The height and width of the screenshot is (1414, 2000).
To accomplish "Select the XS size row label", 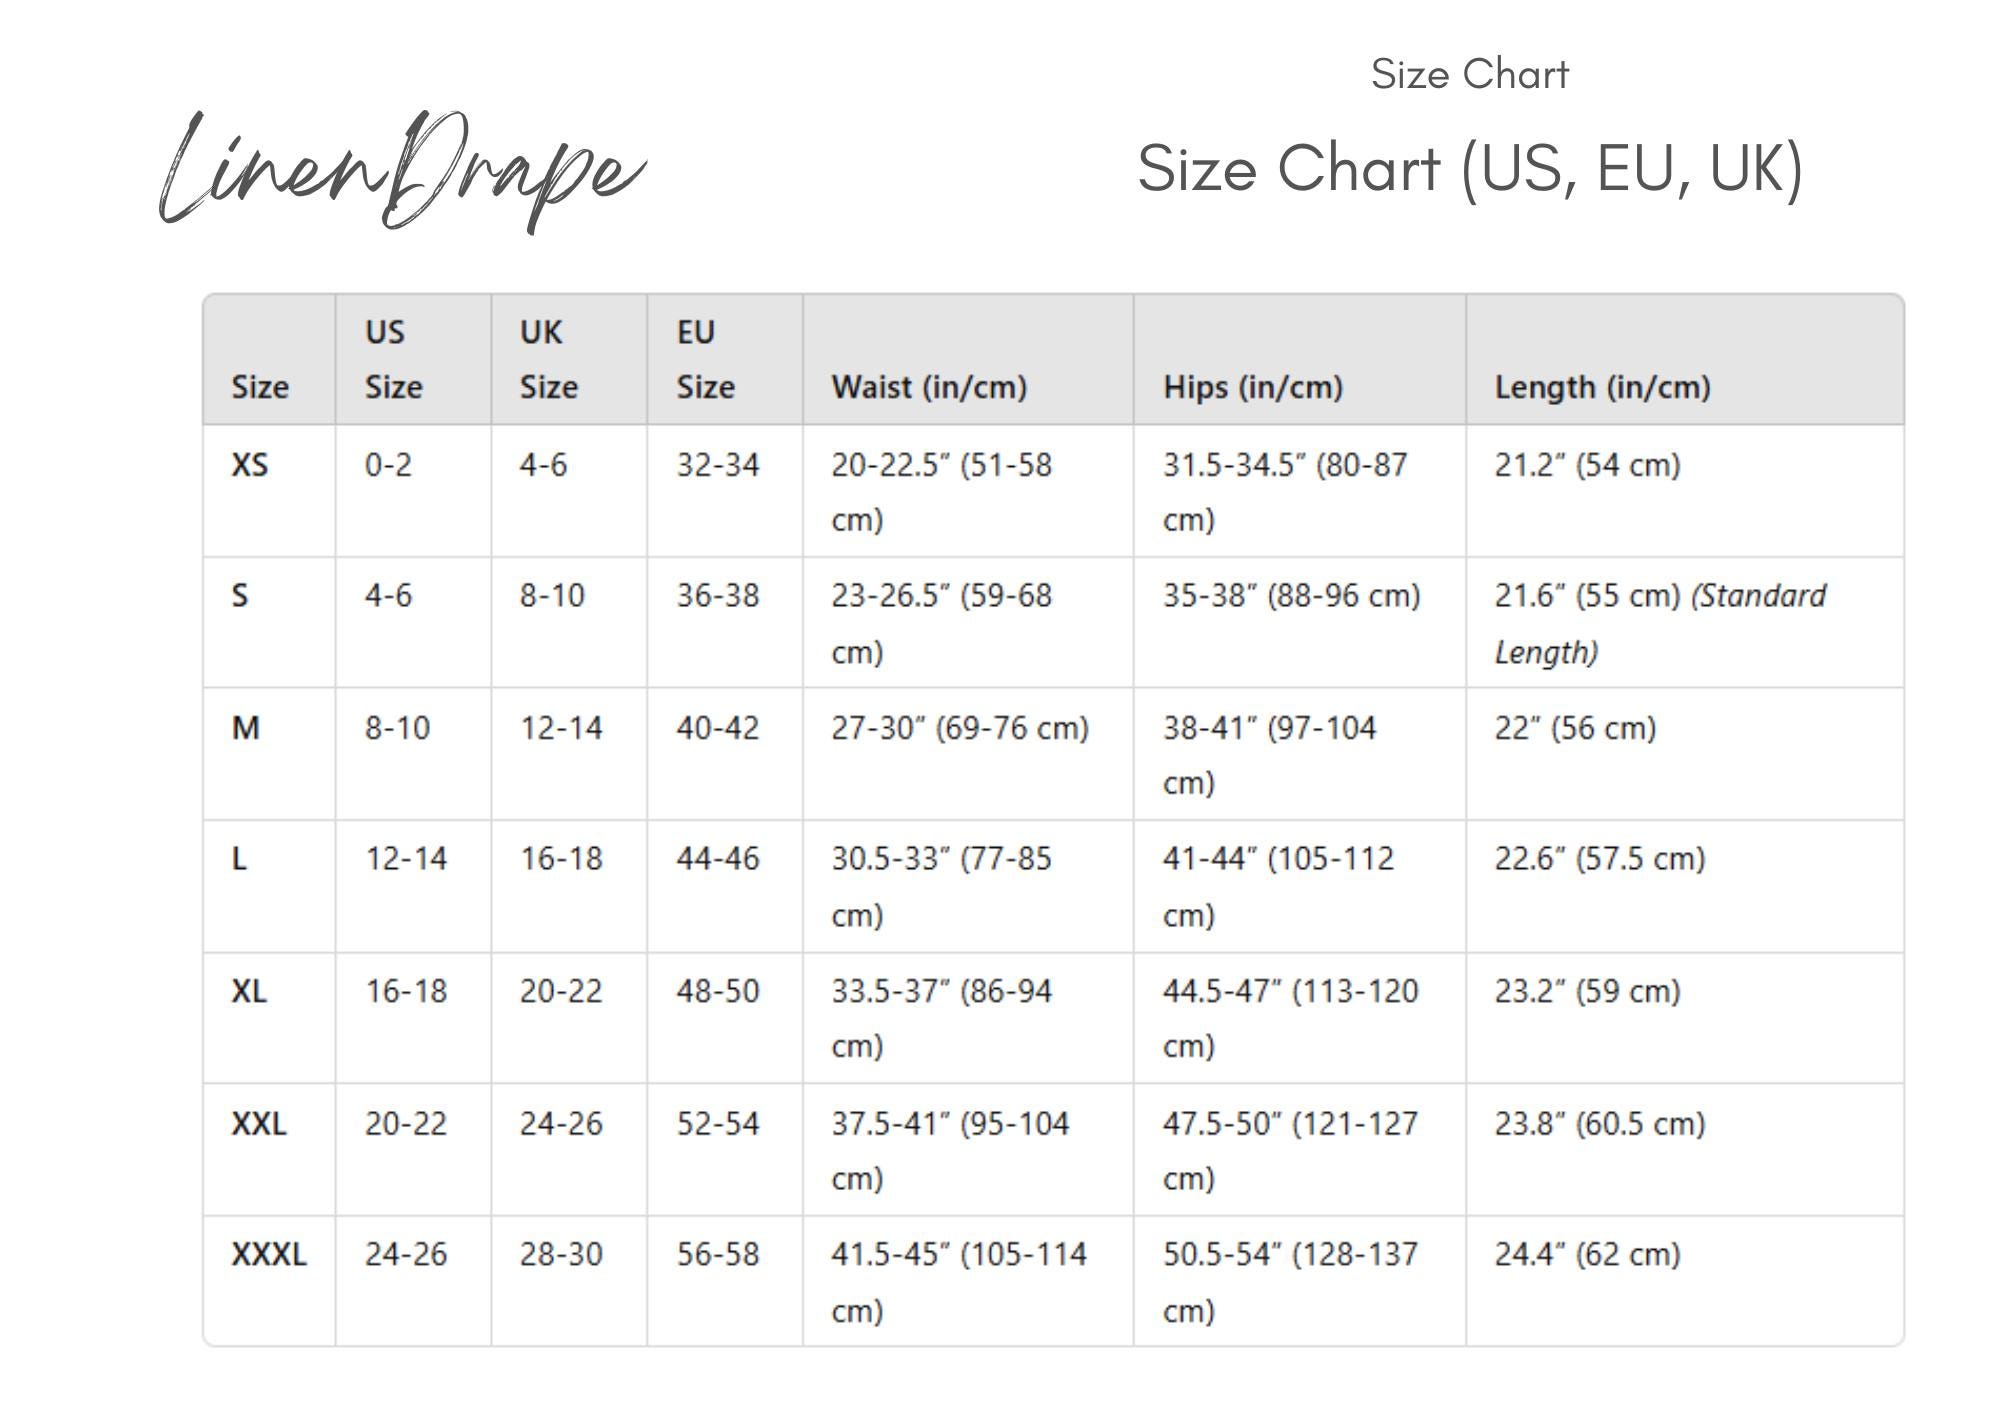I will point(250,465).
